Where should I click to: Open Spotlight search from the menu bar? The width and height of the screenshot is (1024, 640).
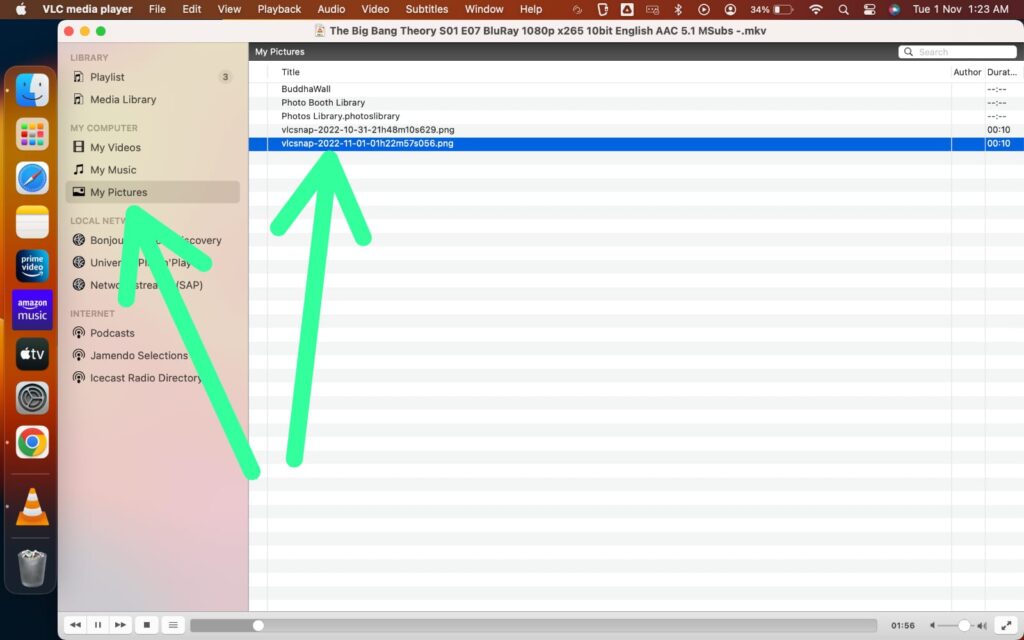(x=843, y=9)
